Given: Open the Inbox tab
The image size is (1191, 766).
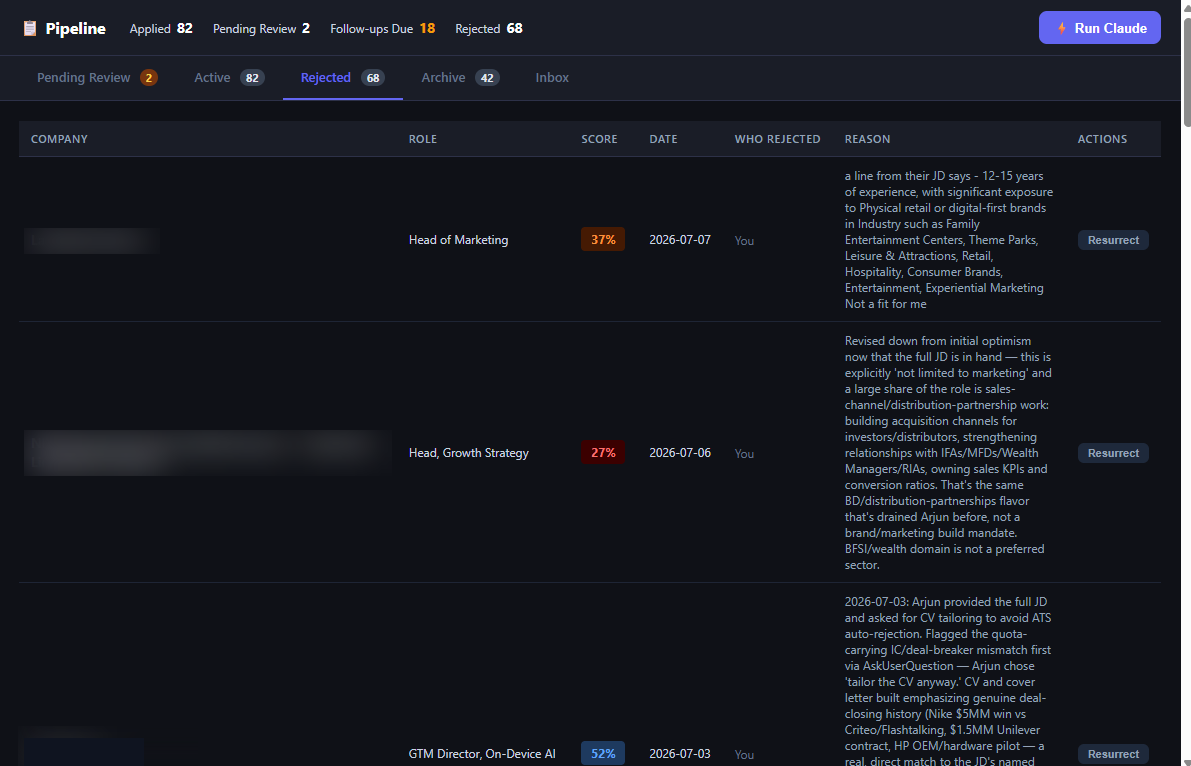Looking at the screenshot, I should (x=552, y=78).
